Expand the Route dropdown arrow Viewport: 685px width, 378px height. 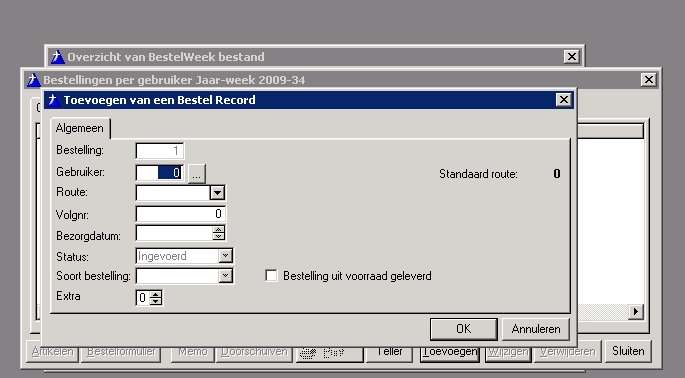point(217,193)
